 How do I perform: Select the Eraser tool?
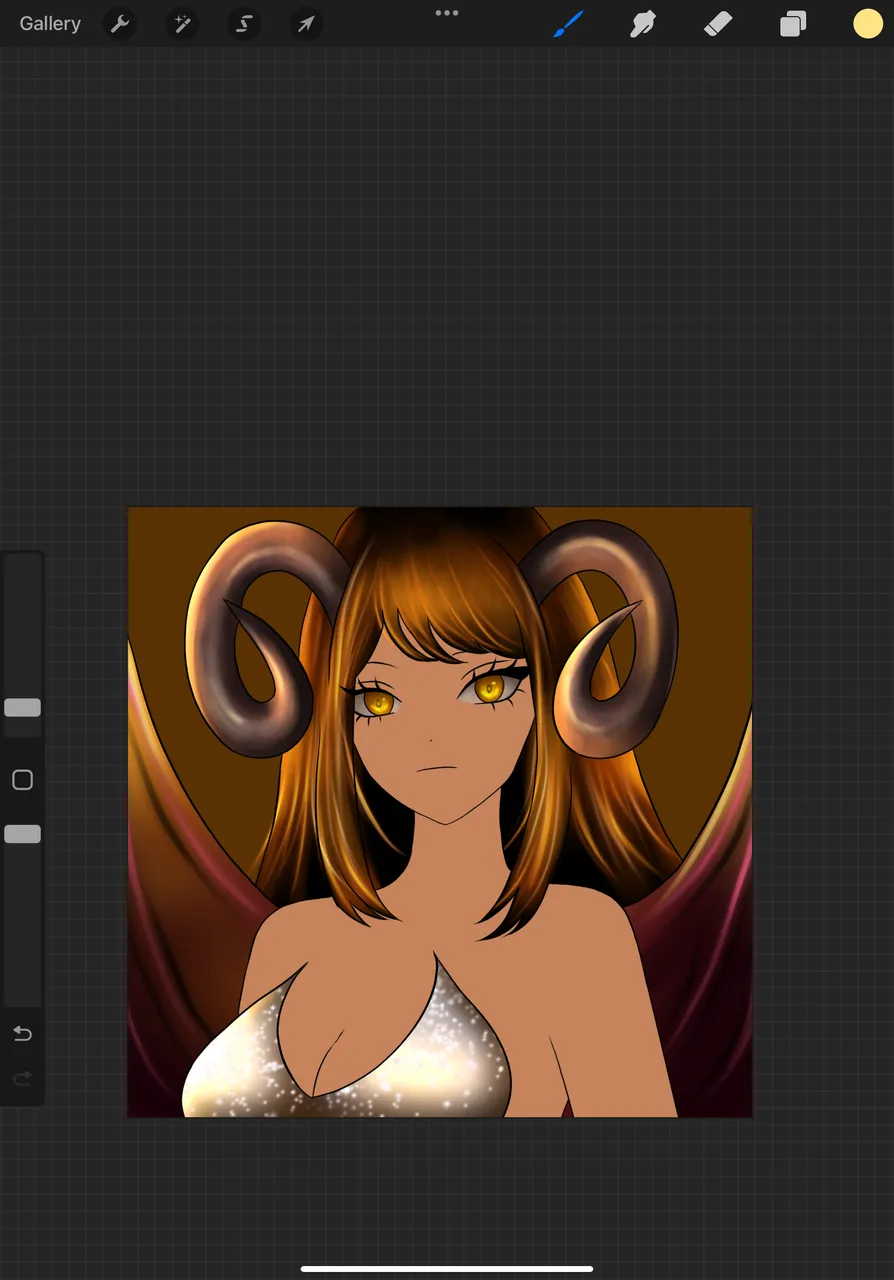[718, 24]
